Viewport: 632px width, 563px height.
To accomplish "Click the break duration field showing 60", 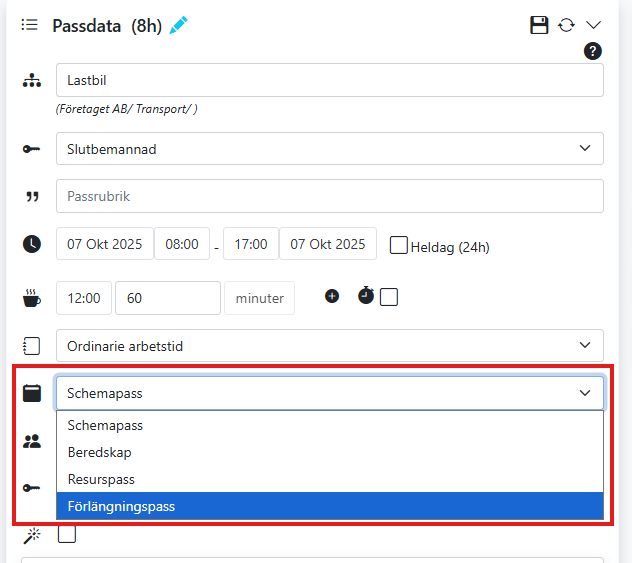I will (x=167, y=298).
